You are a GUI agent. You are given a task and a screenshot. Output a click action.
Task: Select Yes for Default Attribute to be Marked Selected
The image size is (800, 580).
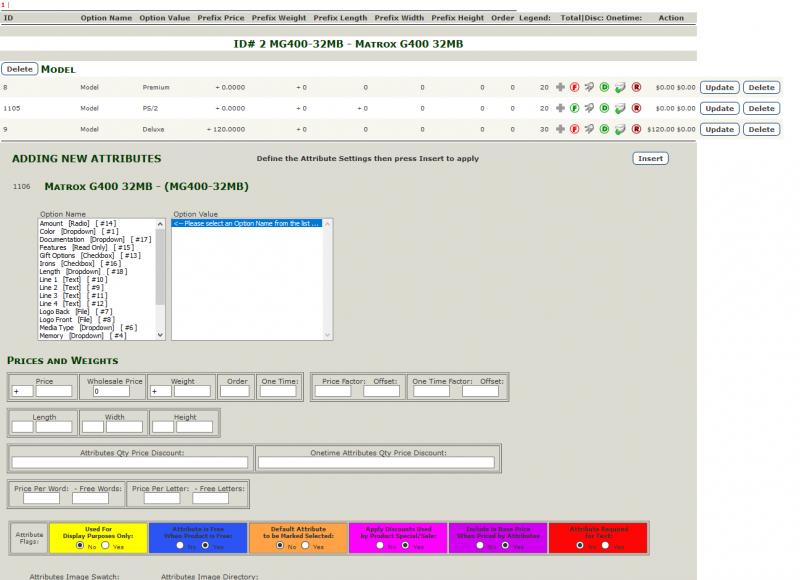tap(305, 545)
